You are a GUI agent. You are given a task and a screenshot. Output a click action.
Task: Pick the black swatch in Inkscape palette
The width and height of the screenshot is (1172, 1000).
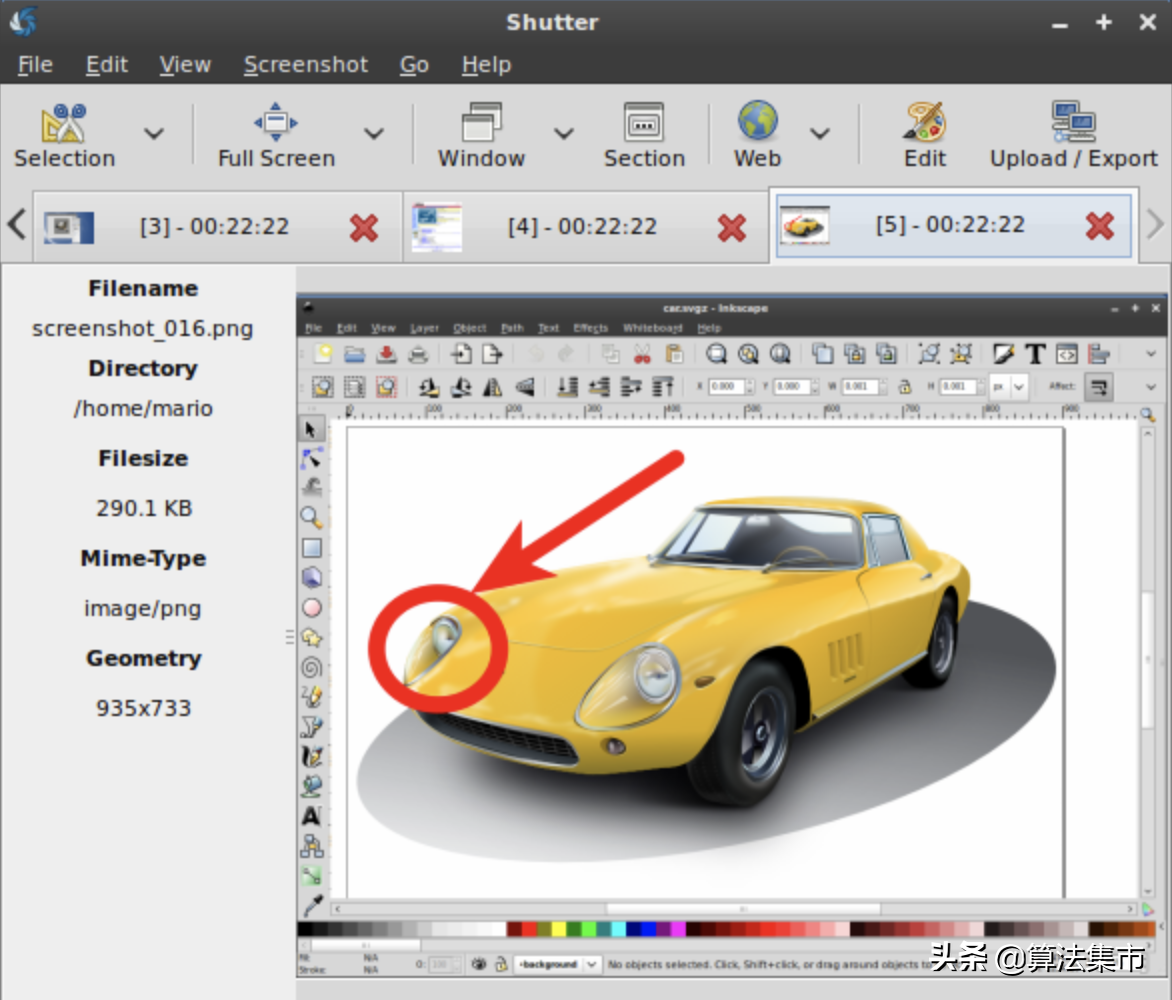[305, 929]
